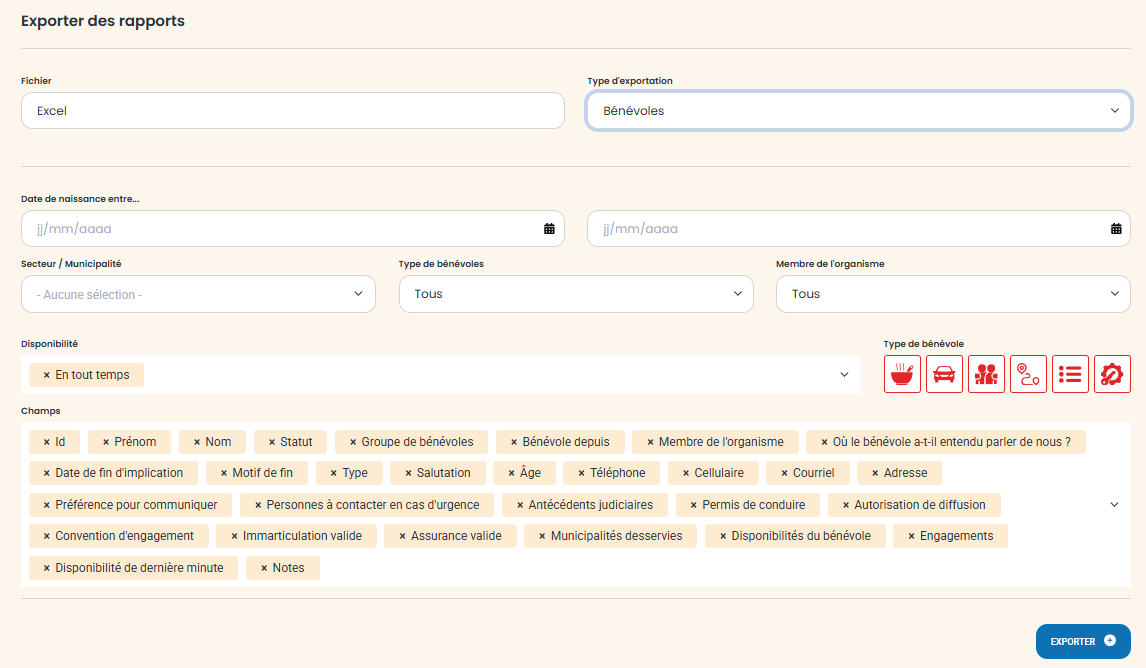Select the wrench gear volunteer type icon
Viewport: 1146px width, 668px height.
click(1112, 374)
